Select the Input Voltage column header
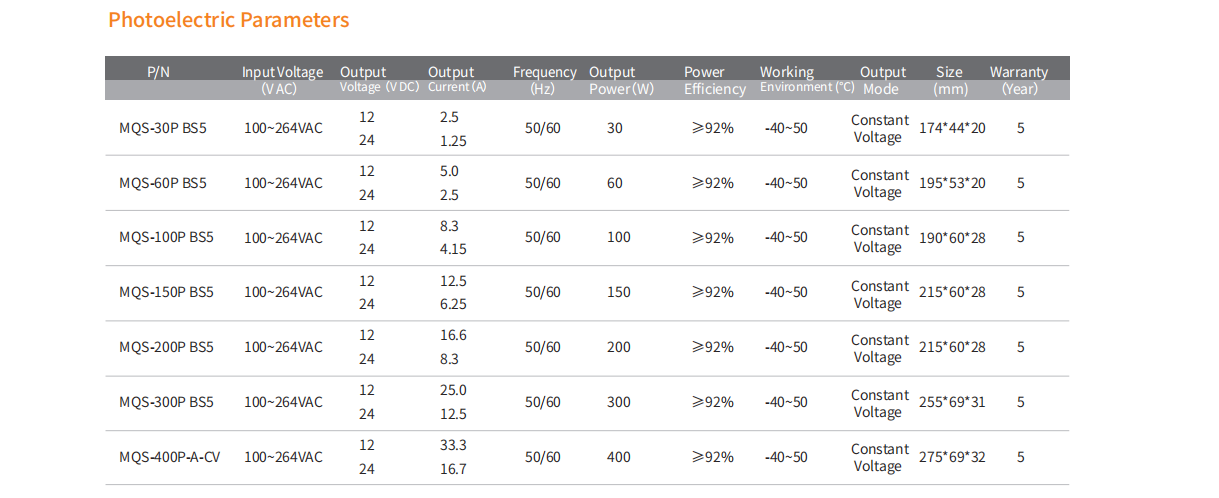 coord(282,79)
